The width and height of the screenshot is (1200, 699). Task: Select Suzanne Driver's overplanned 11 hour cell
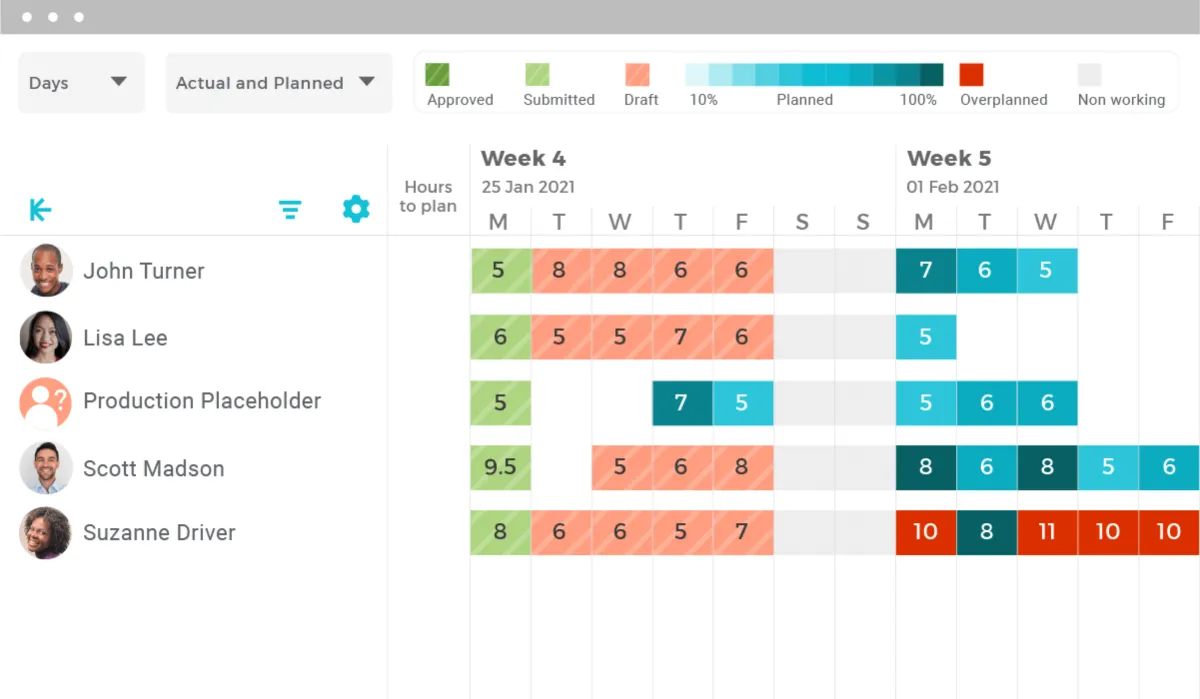pyautogui.click(x=1047, y=532)
